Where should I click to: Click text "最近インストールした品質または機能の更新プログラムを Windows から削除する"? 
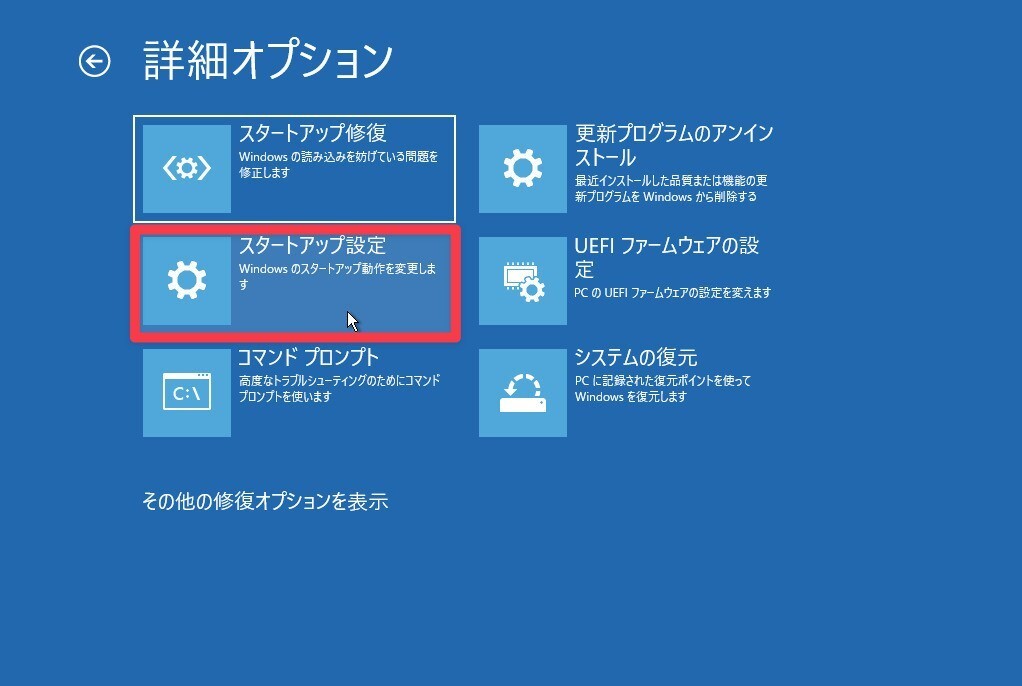pos(671,188)
